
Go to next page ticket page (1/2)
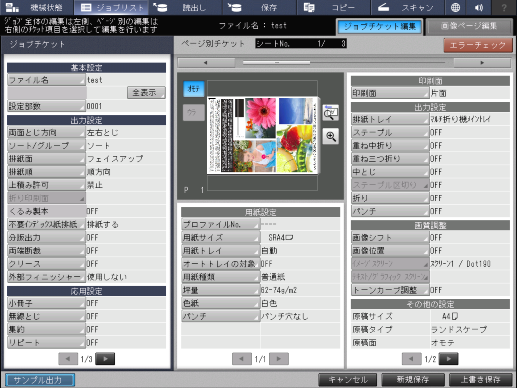[x=449, y=359]
